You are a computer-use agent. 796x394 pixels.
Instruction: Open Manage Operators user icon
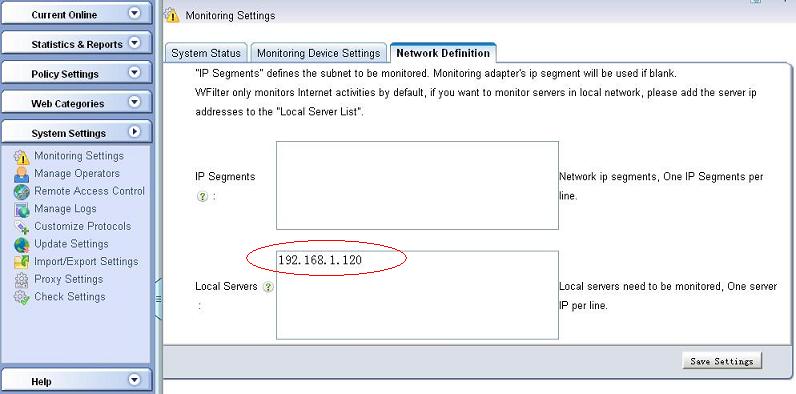[21, 174]
